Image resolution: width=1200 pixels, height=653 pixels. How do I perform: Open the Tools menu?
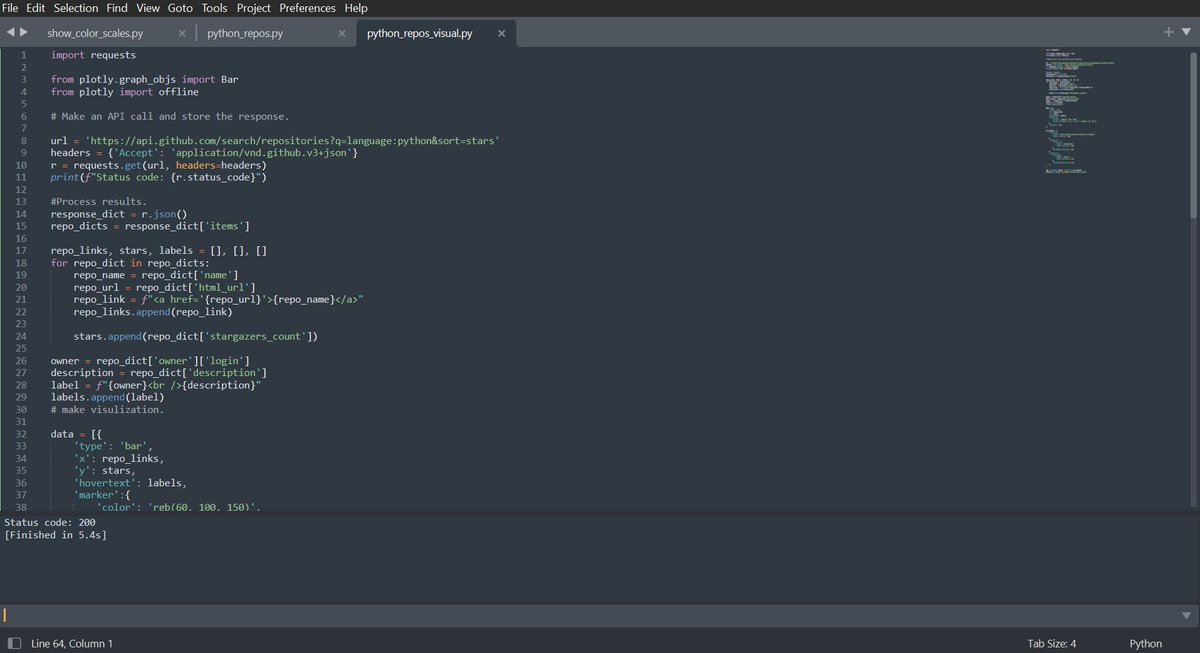coord(214,7)
